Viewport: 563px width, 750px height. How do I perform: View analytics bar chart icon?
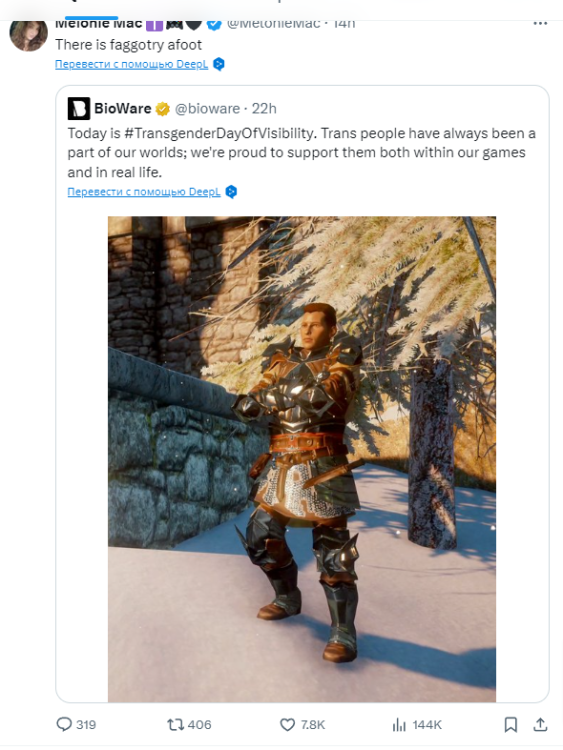click(399, 725)
